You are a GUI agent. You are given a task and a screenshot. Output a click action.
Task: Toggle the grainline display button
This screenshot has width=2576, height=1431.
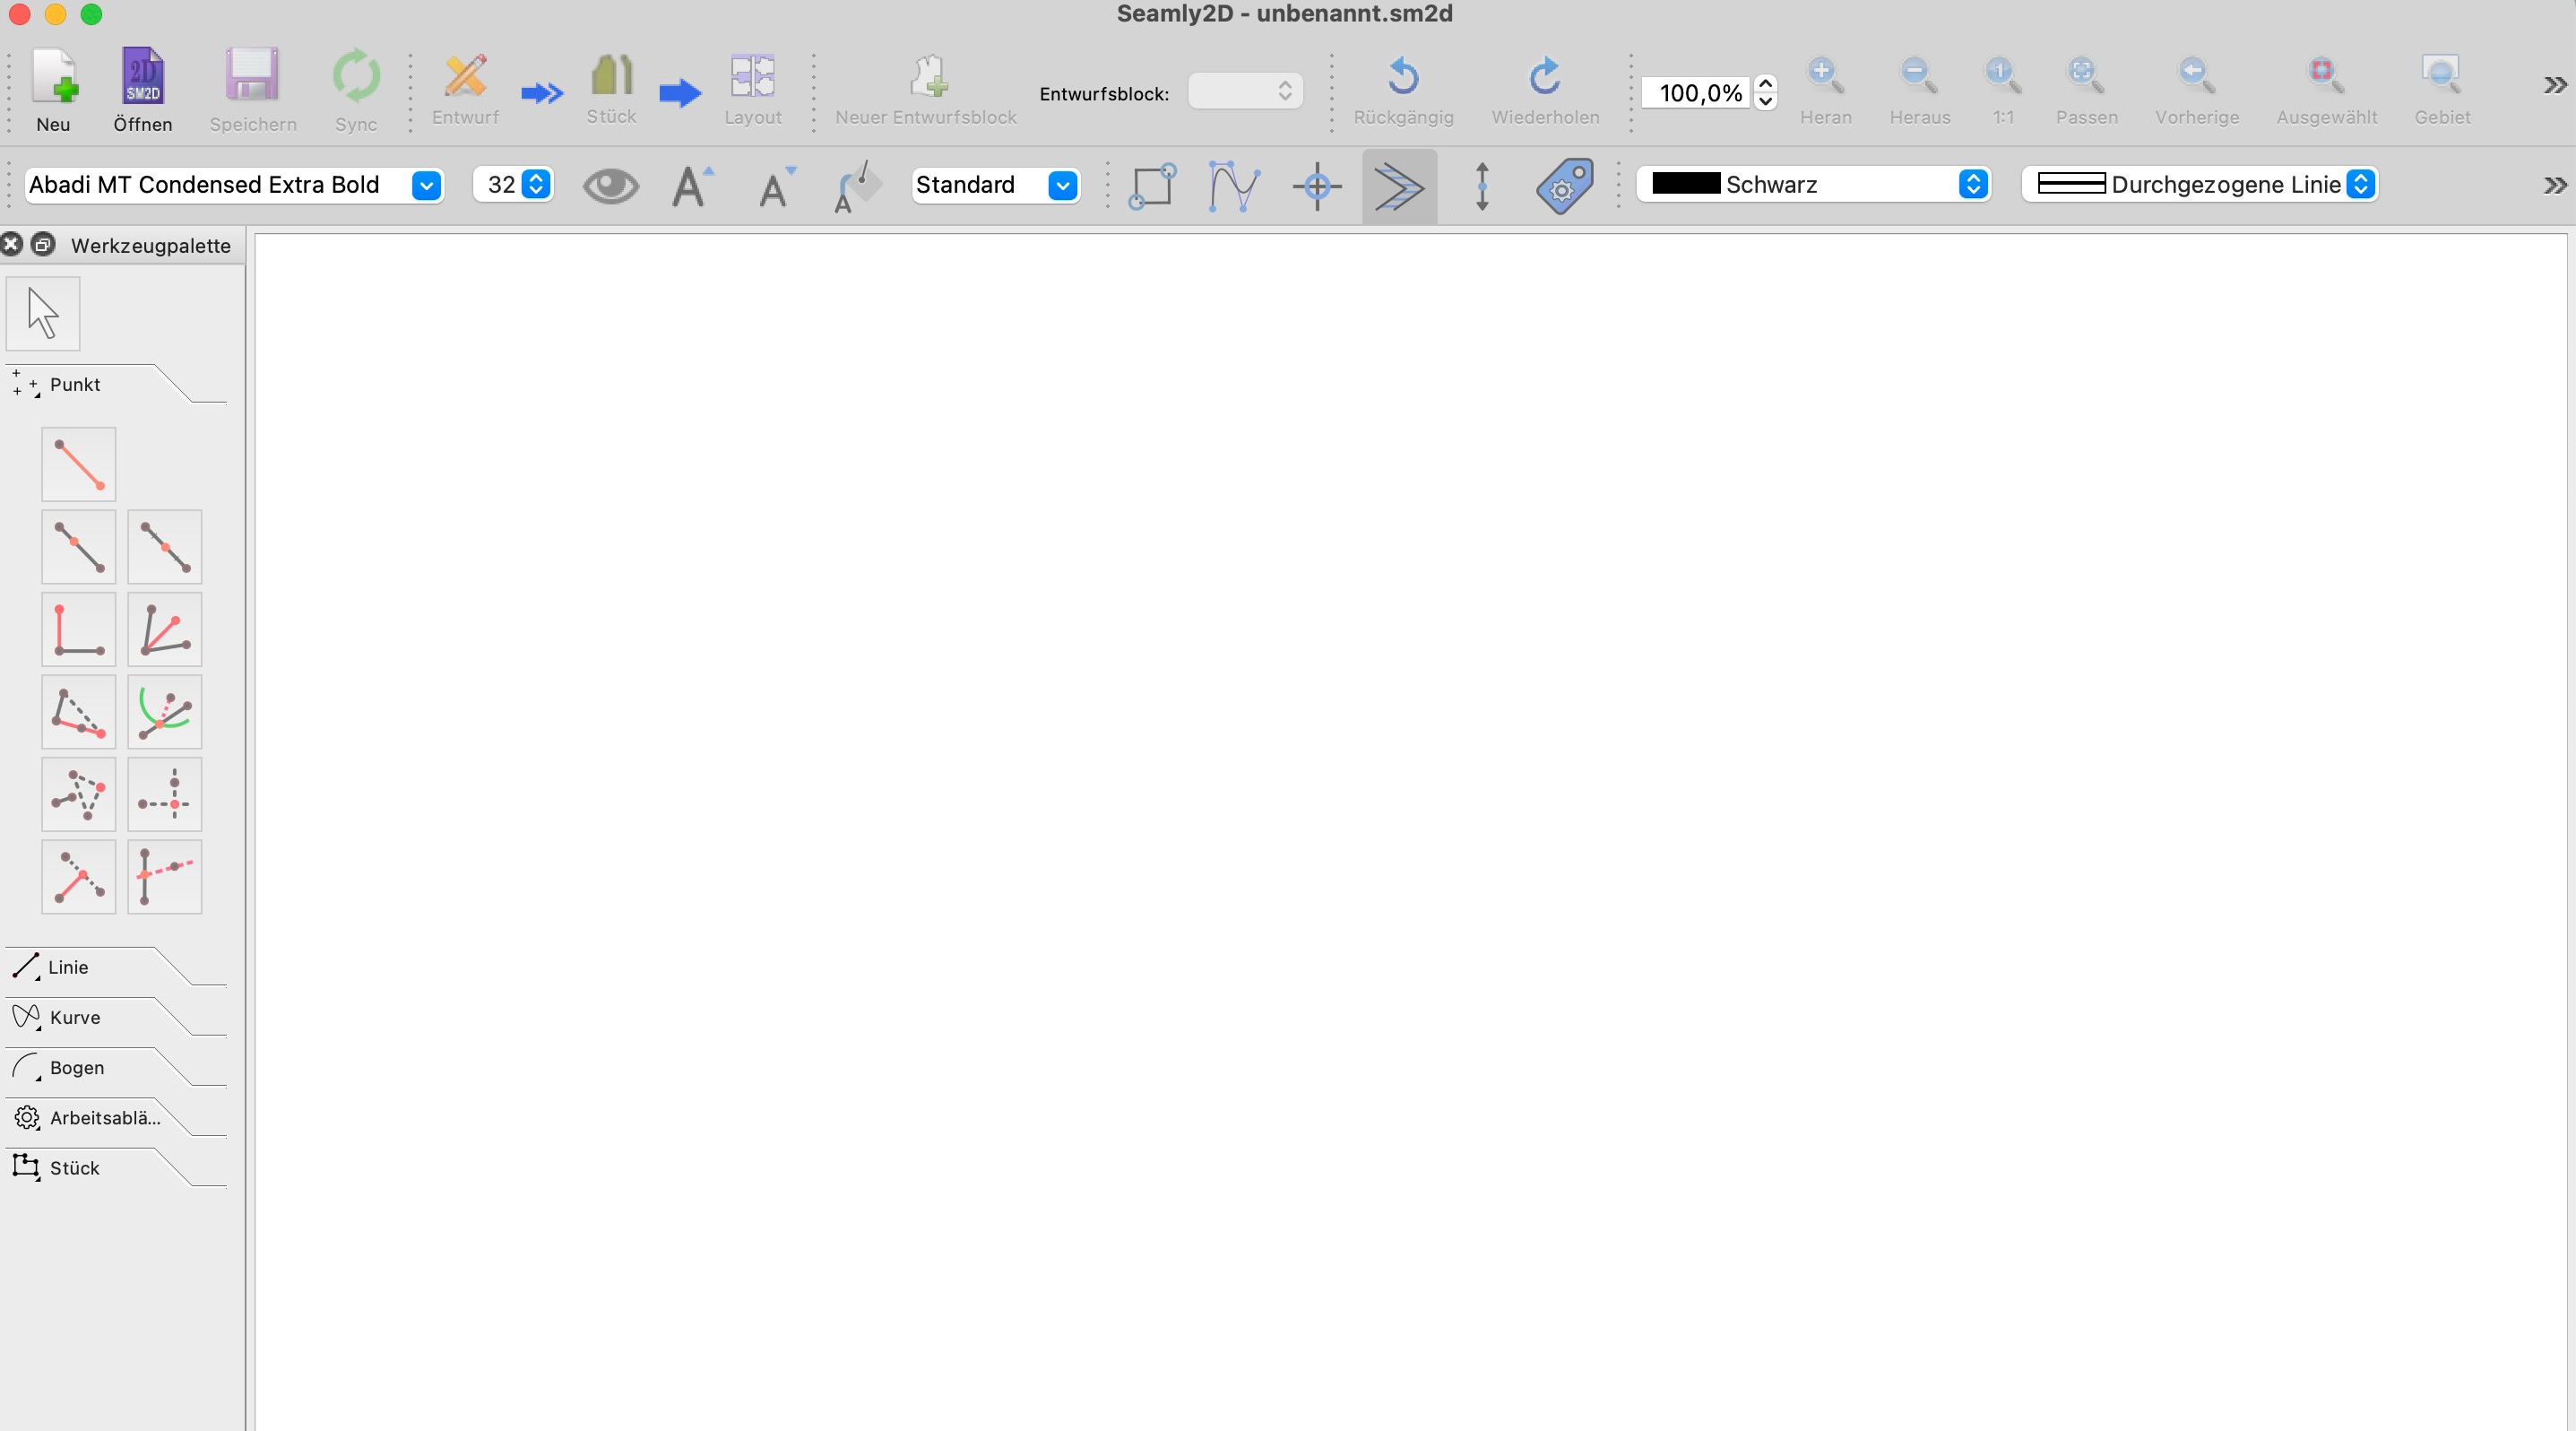[1481, 186]
